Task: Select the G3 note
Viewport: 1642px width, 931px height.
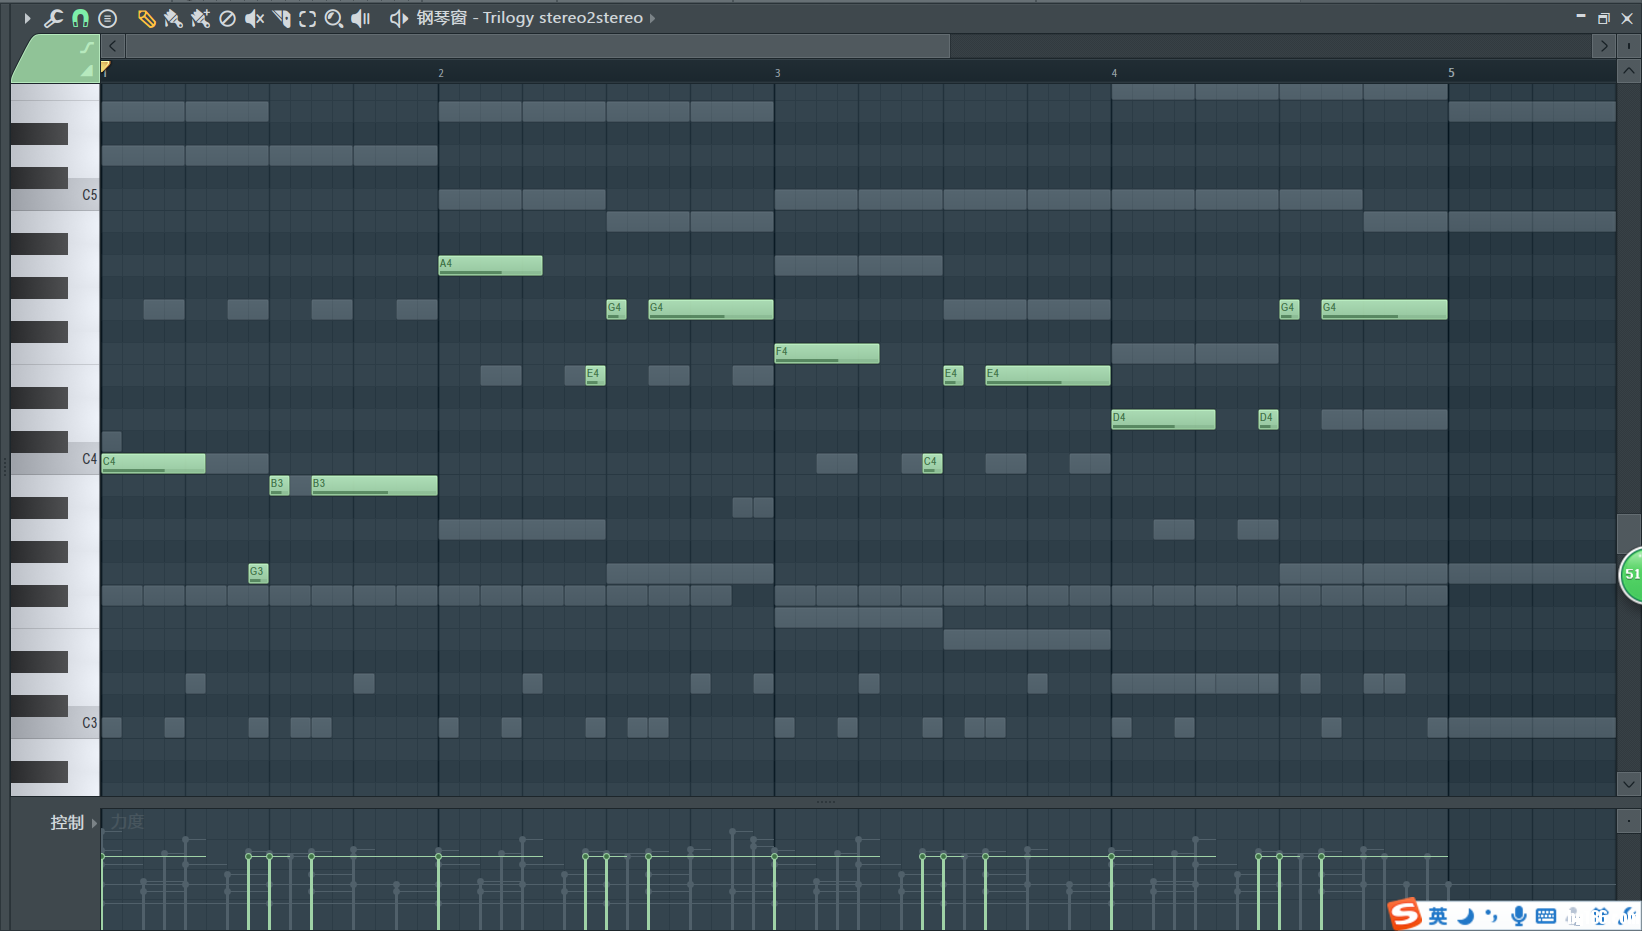Action: click(x=258, y=573)
